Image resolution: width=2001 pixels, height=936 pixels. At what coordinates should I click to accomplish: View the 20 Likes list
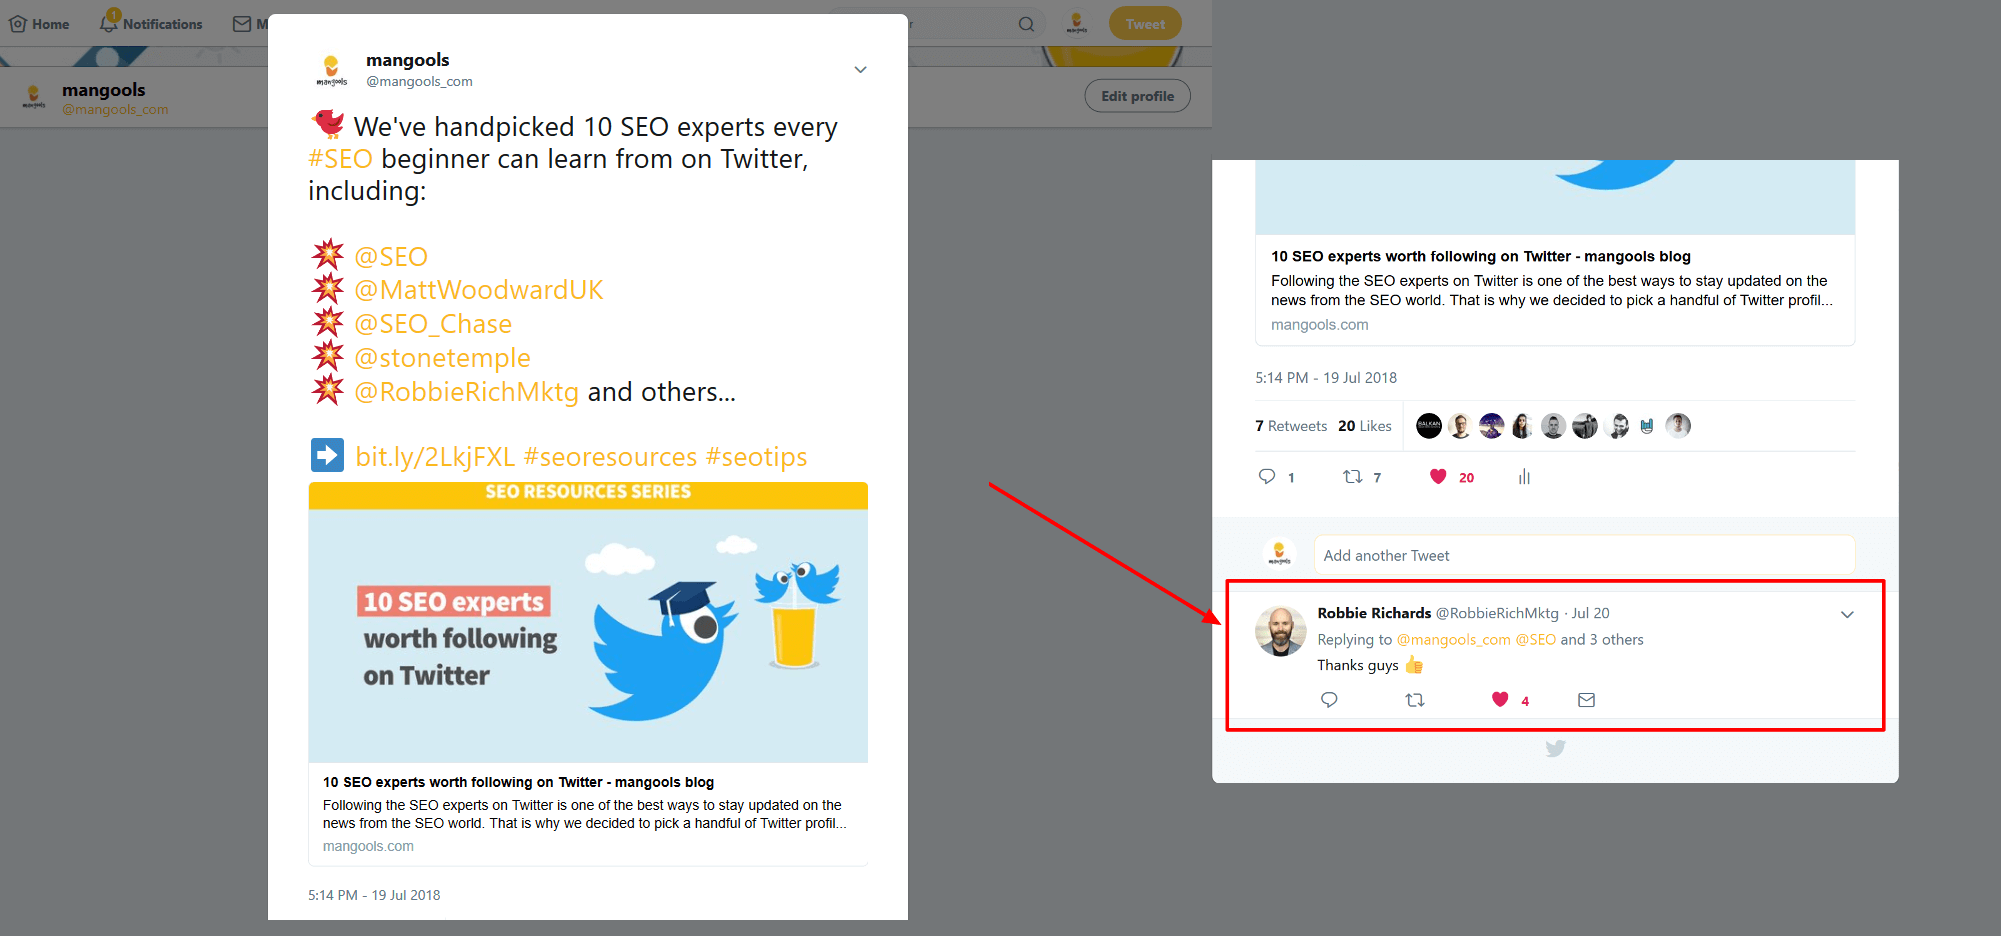point(1365,426)
